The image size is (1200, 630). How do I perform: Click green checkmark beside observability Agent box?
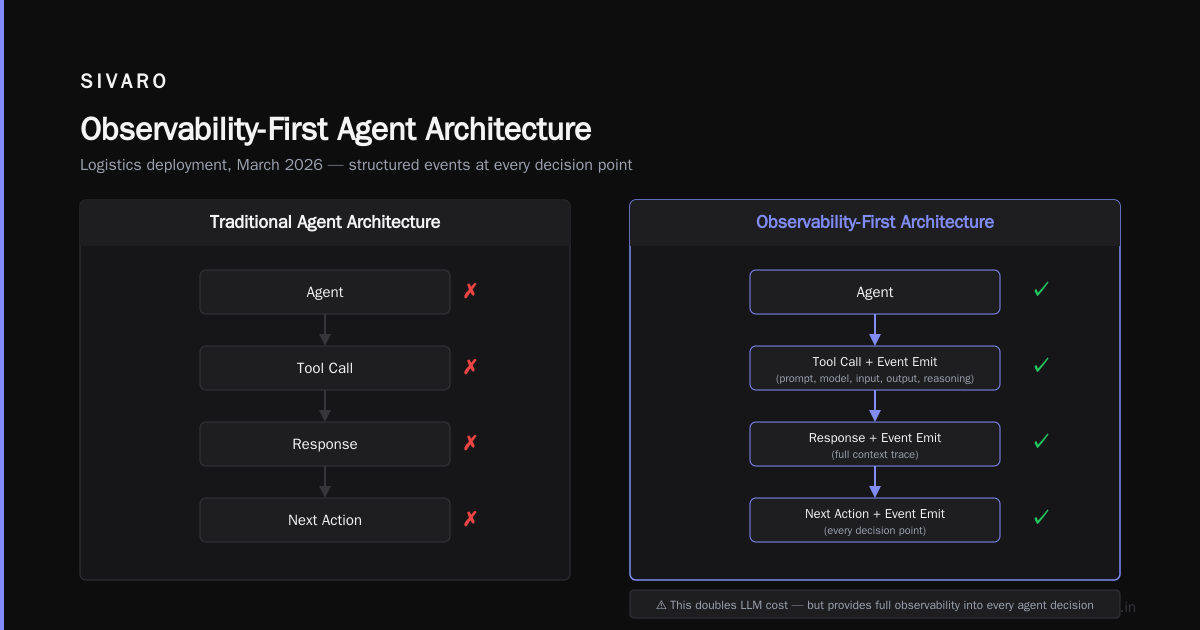point(1040,290)
